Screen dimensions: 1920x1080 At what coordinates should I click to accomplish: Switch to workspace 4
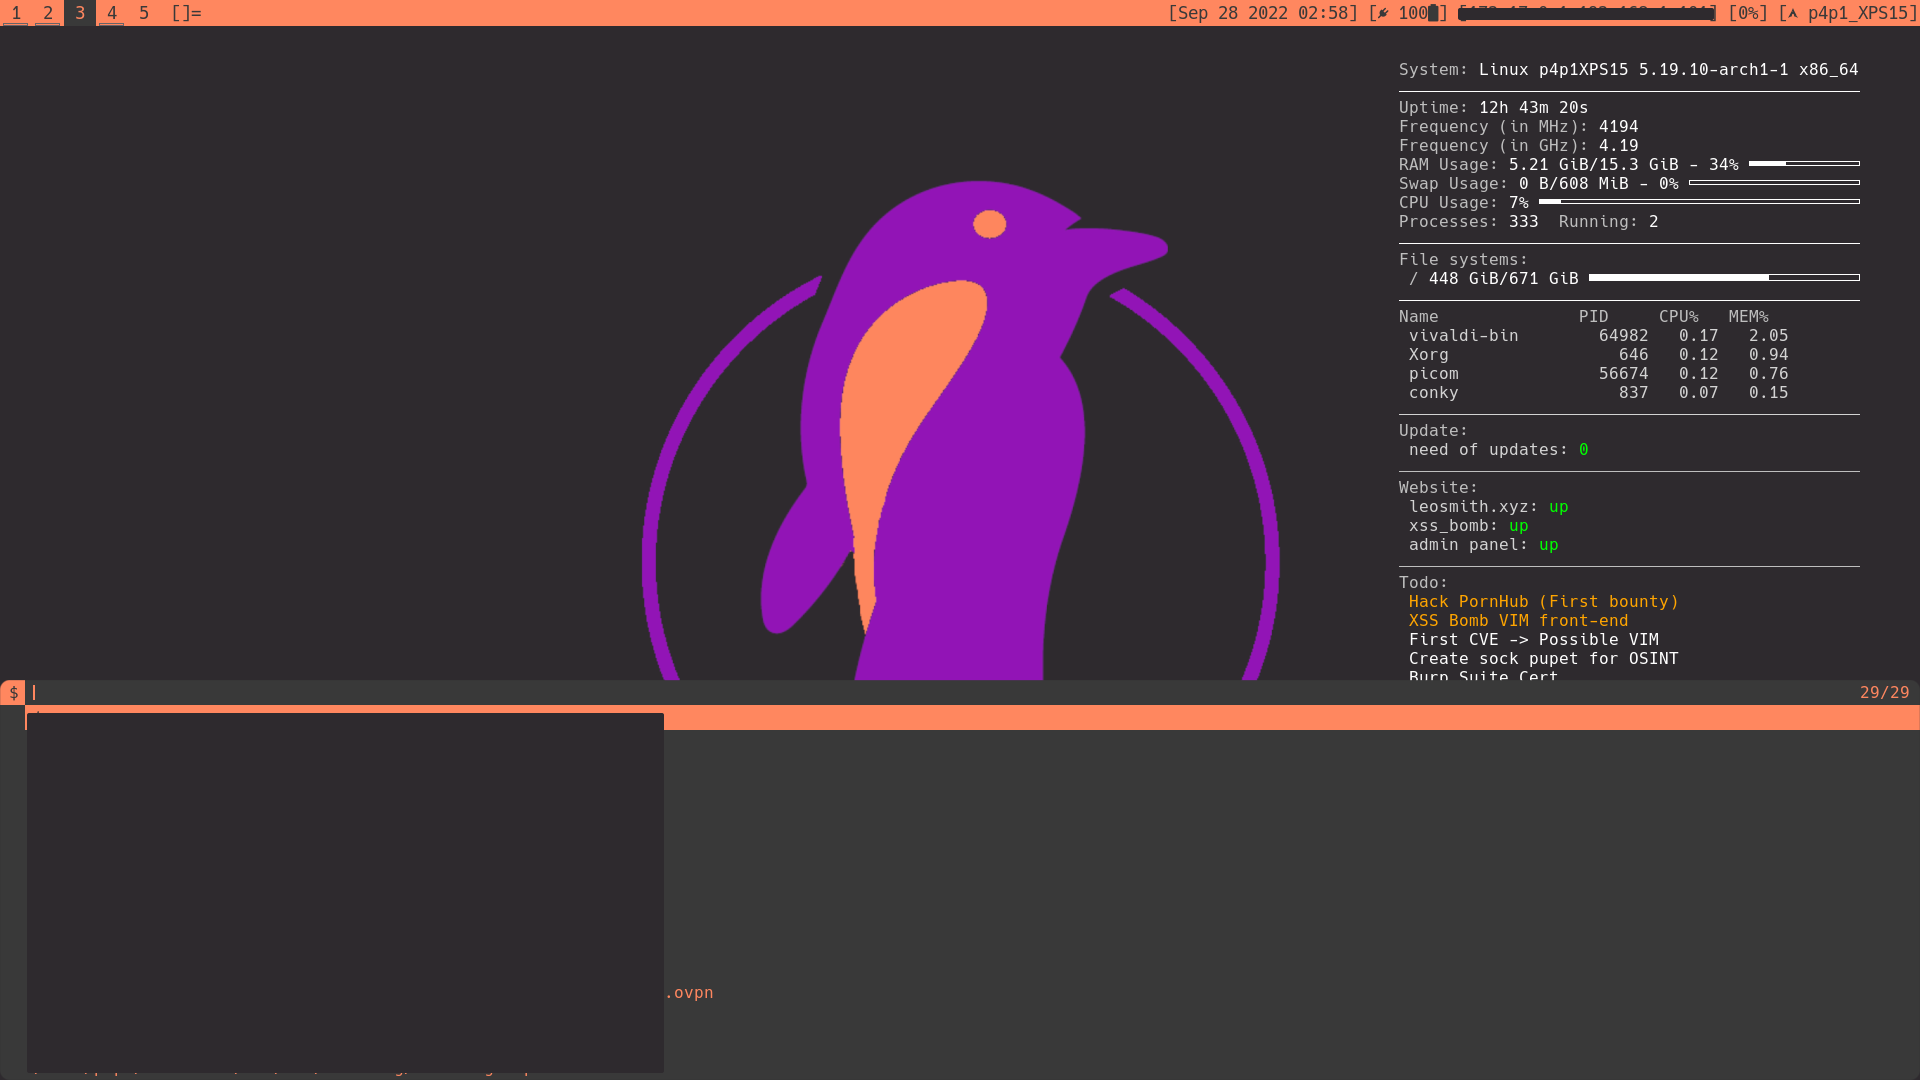(x=111, y=13)
